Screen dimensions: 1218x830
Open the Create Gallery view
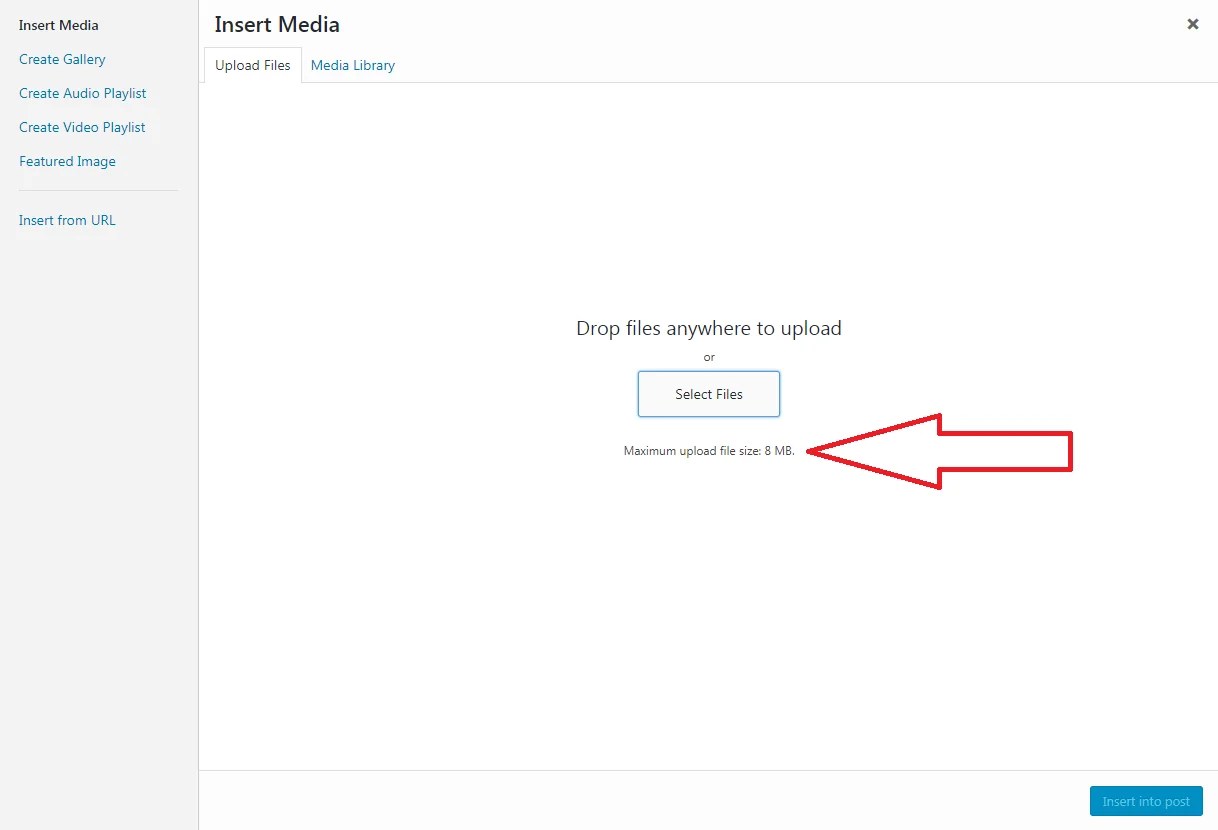point(62,59)
